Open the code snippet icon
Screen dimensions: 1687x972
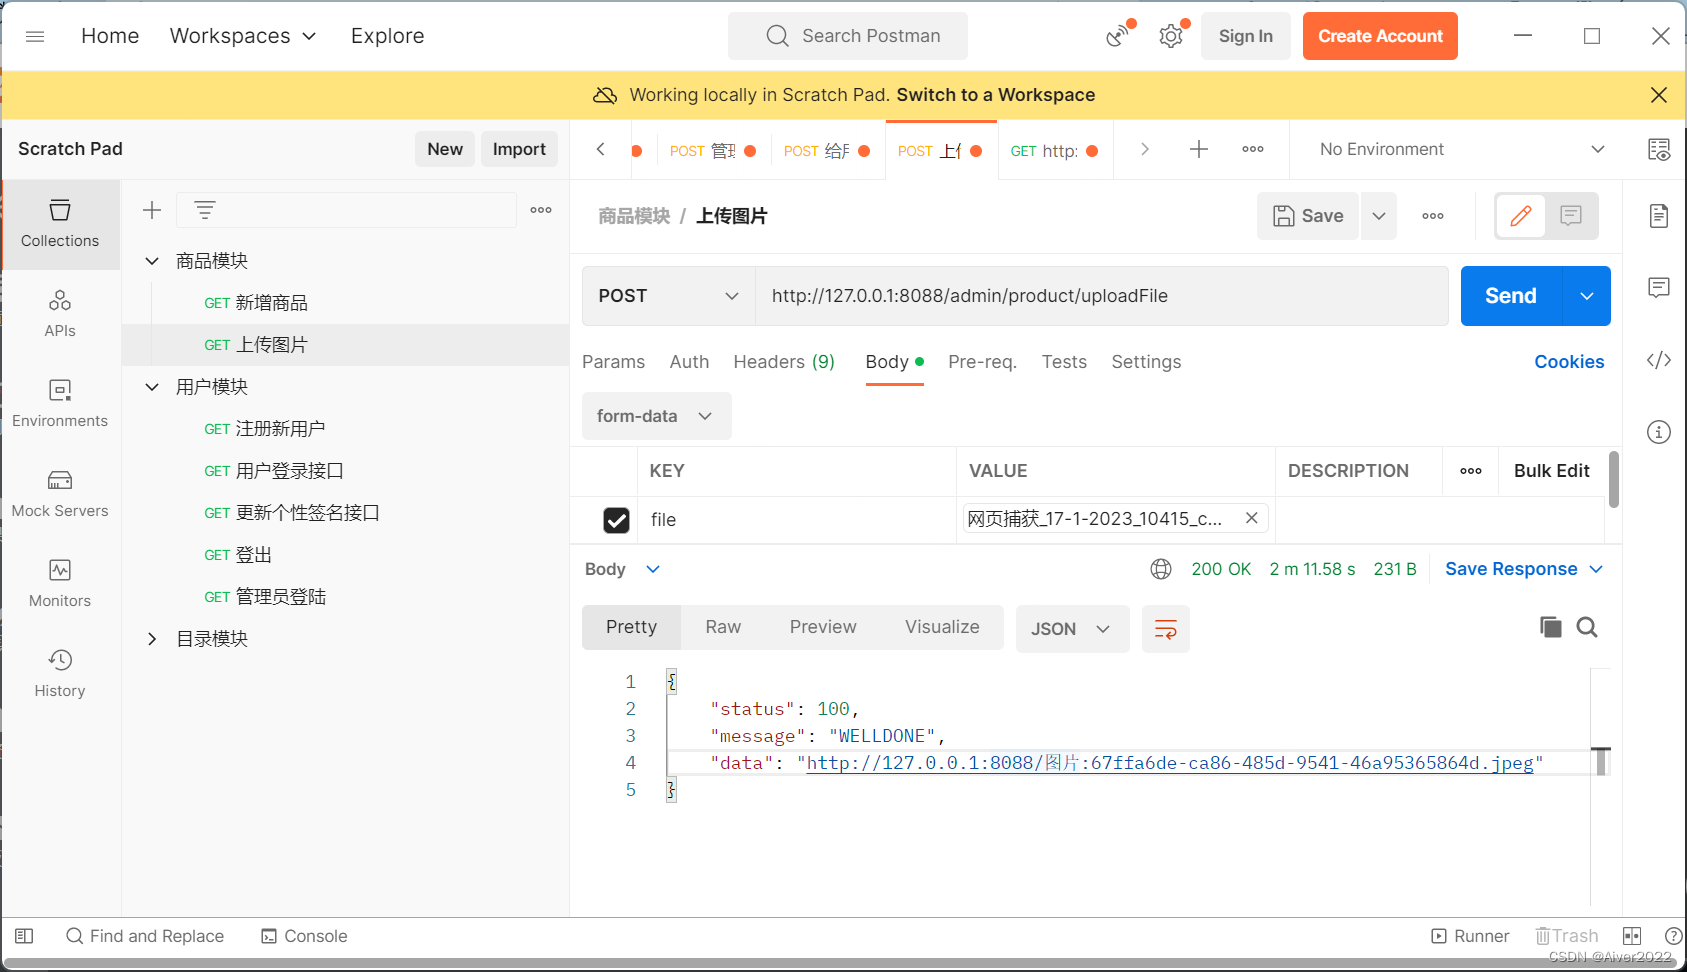pyautogui.click(x=1659, y=360)
